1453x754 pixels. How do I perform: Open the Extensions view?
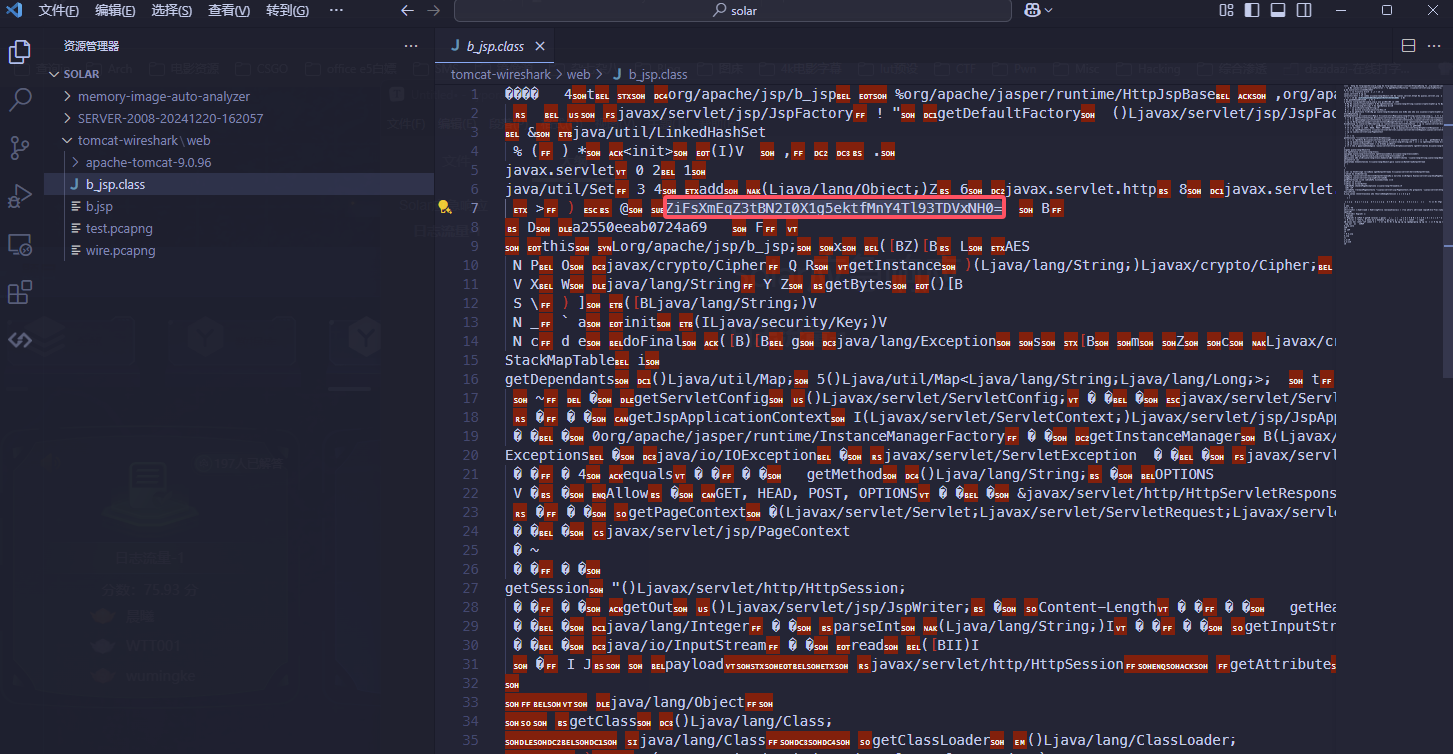coord(20,292)
